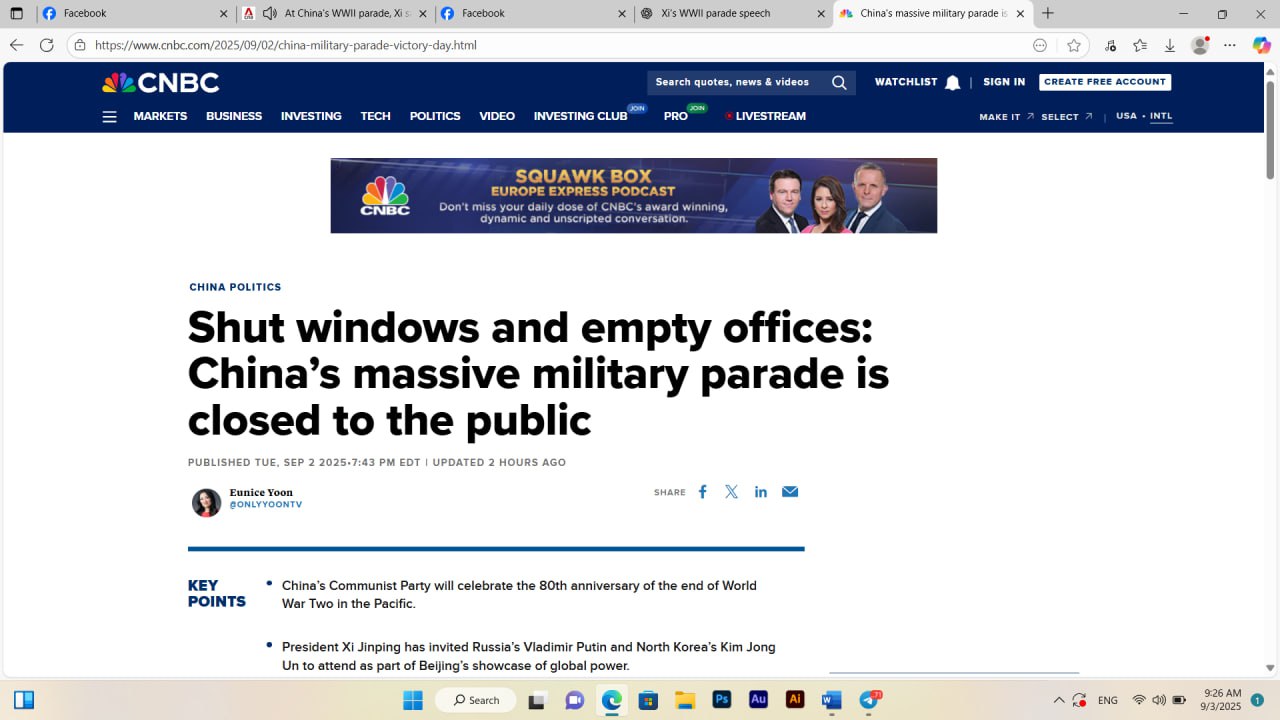The width and height of the screenshot is (1280, 720).
Task: Click ENG language indicator
Action: [1108, 700]
